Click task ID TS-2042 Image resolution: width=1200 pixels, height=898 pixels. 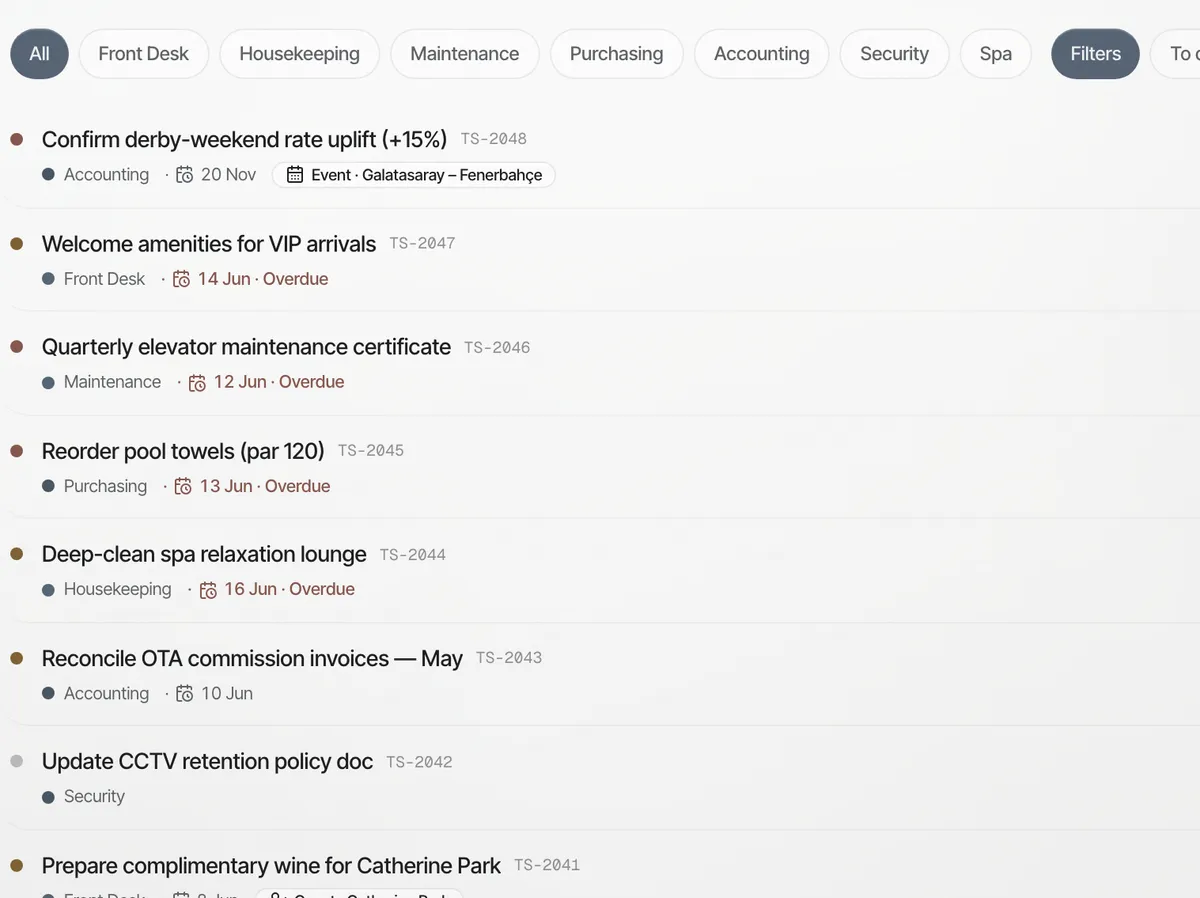[419, 762]
